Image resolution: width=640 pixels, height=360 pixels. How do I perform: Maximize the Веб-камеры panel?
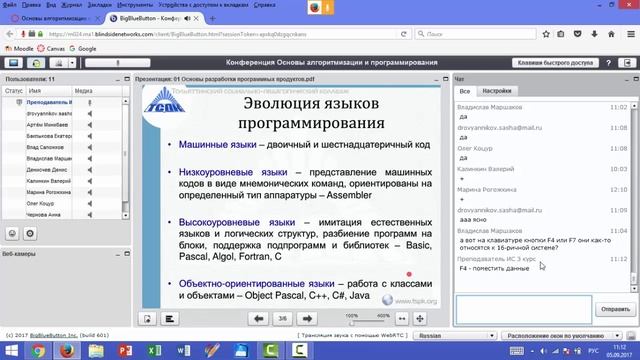point(127,254)
